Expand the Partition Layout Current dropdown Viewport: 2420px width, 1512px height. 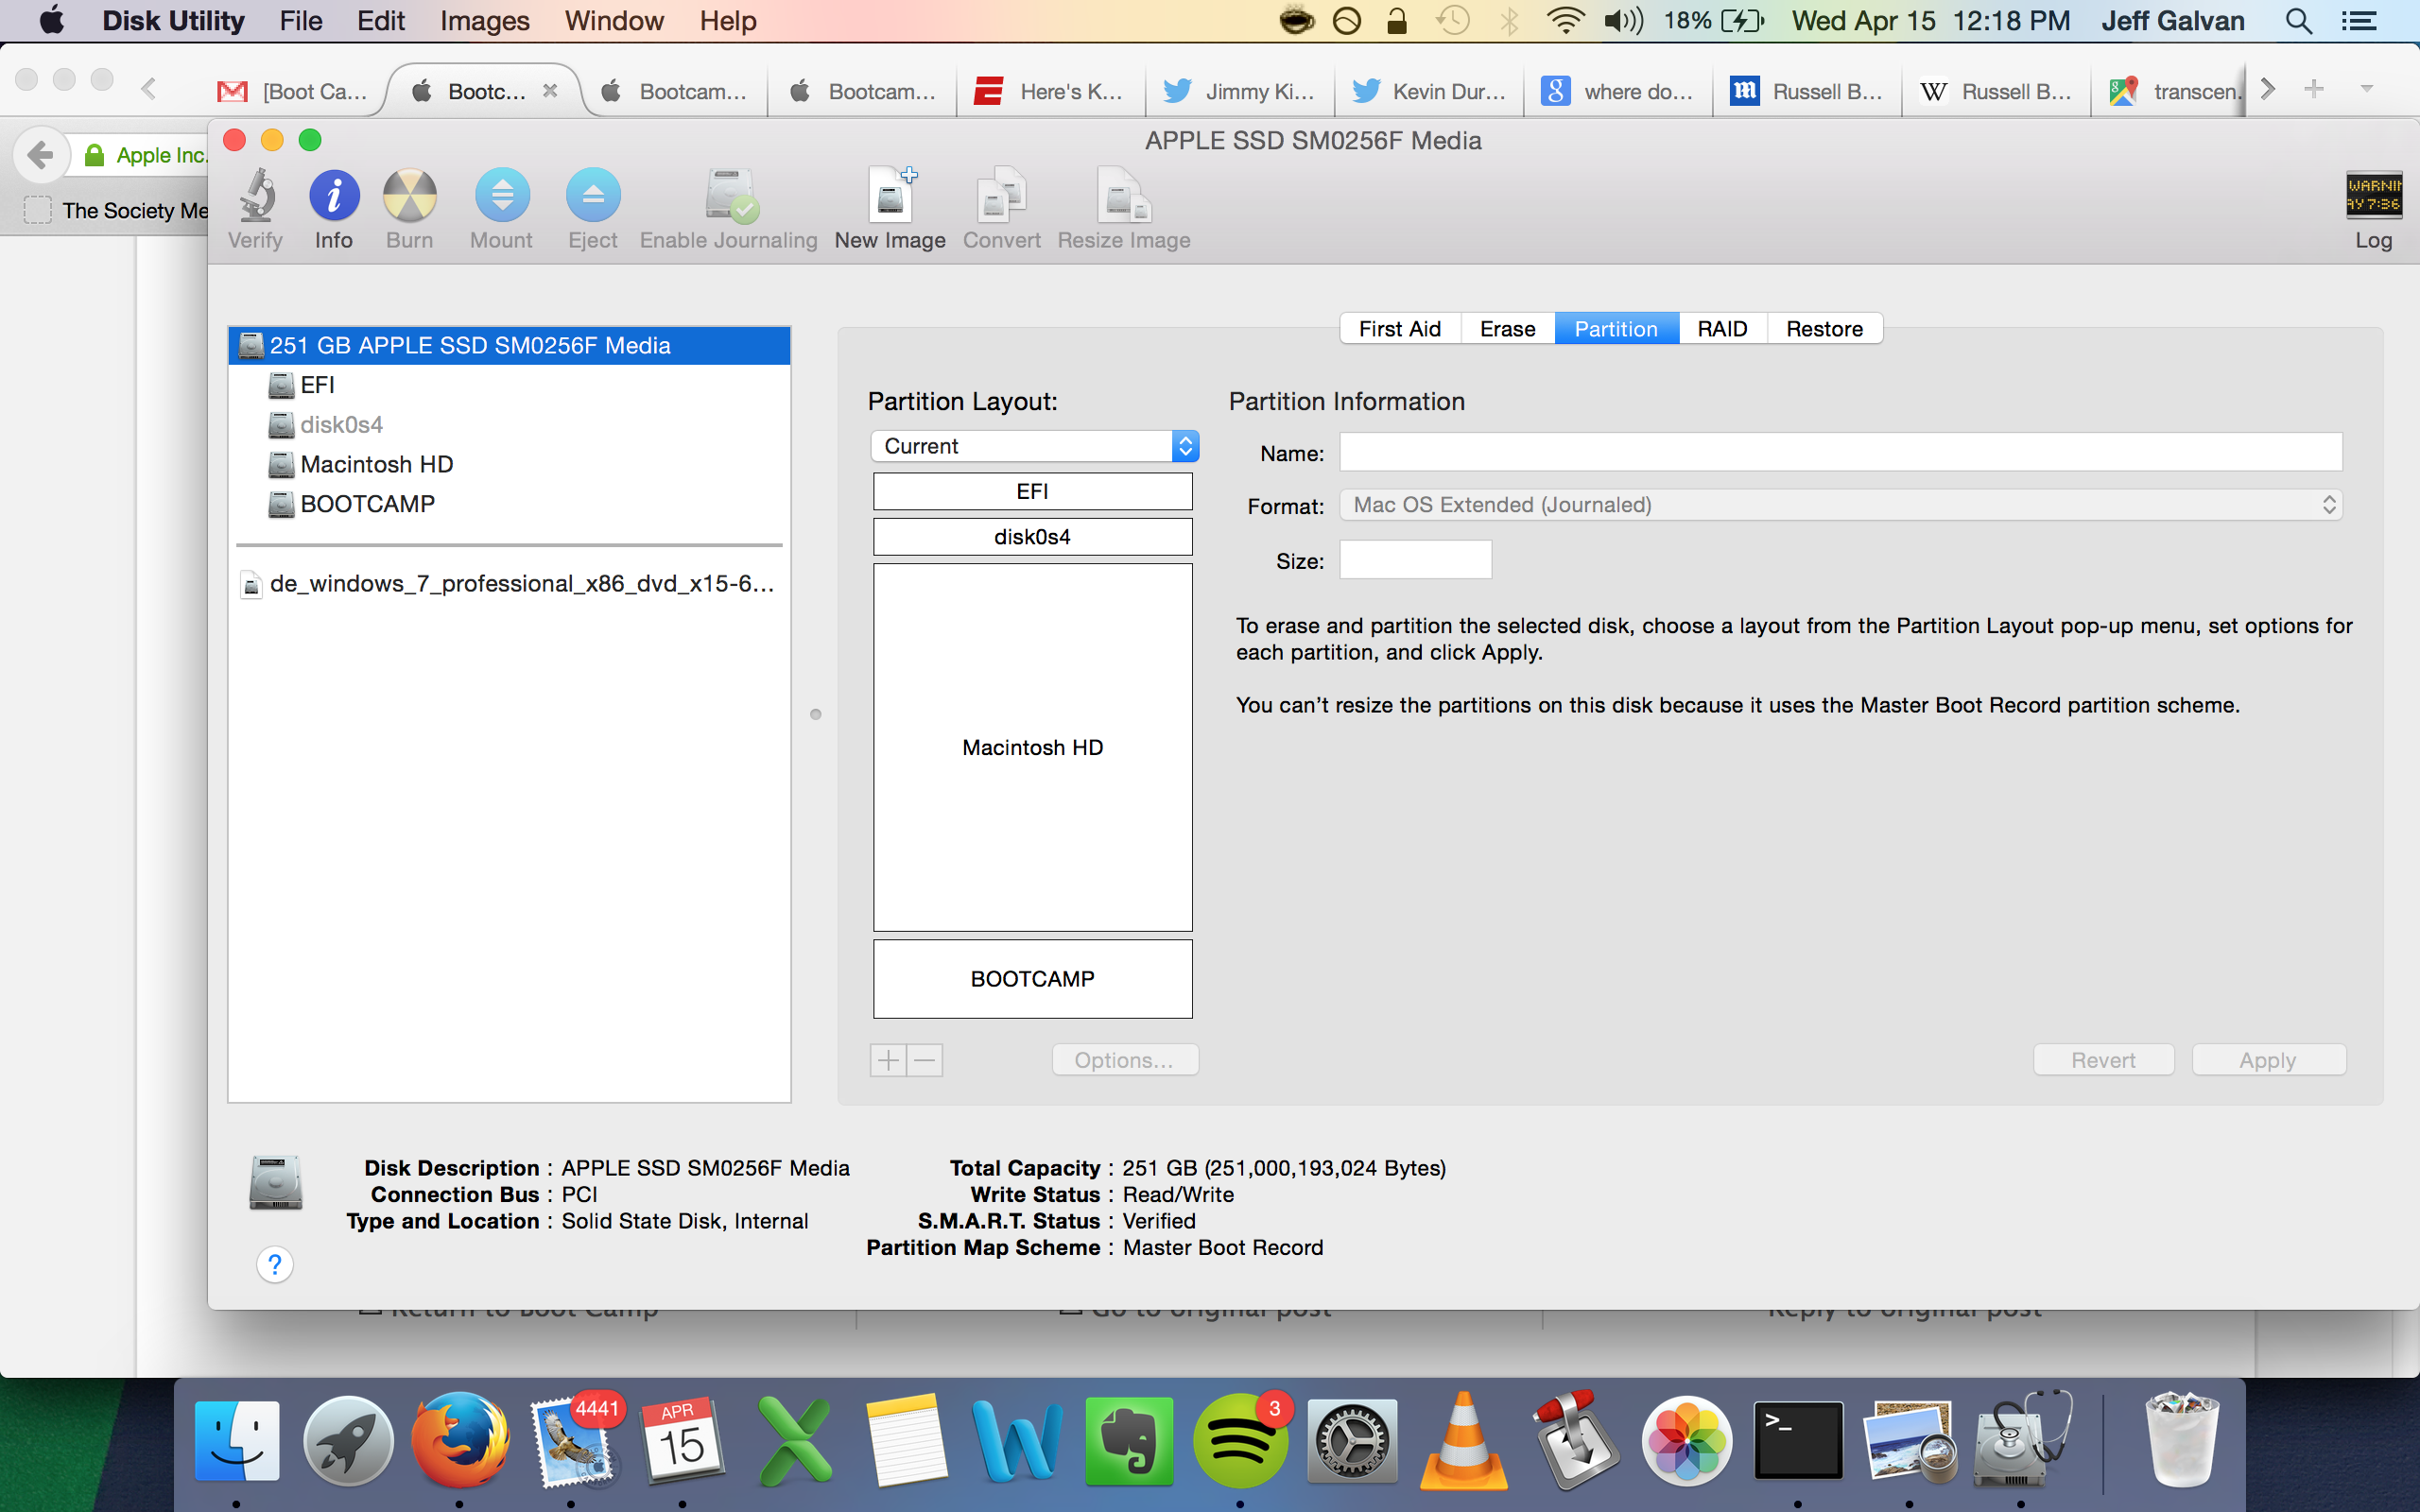click(1034, 446)
